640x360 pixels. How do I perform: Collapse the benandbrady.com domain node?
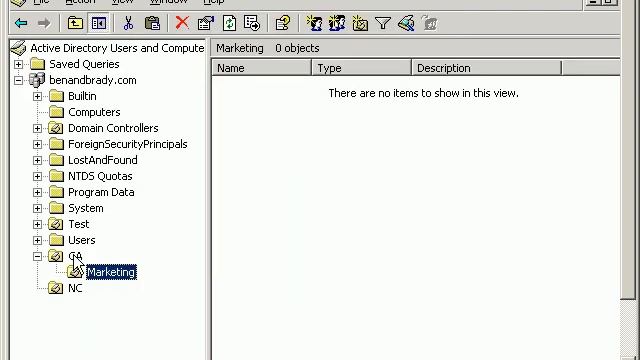pos(18,80)
